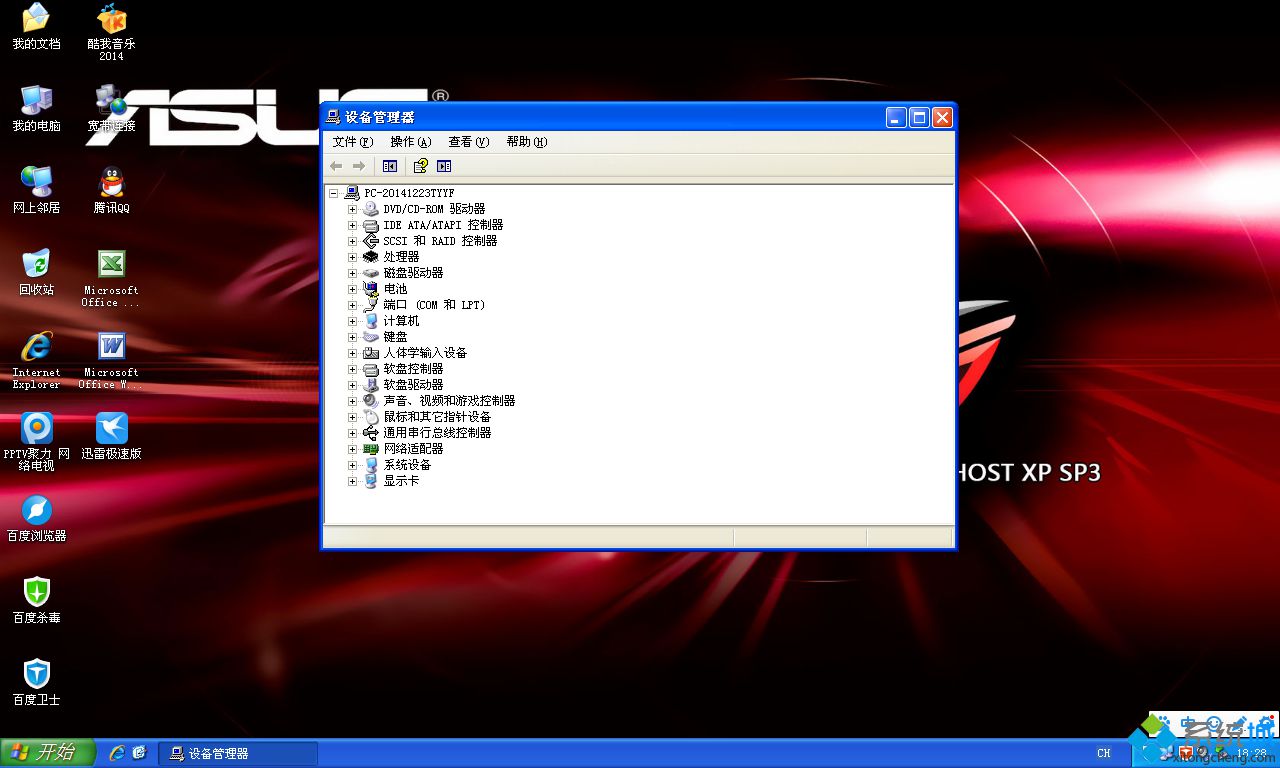Expand IDE ATA/ATAPI 控制器 category

352,225
